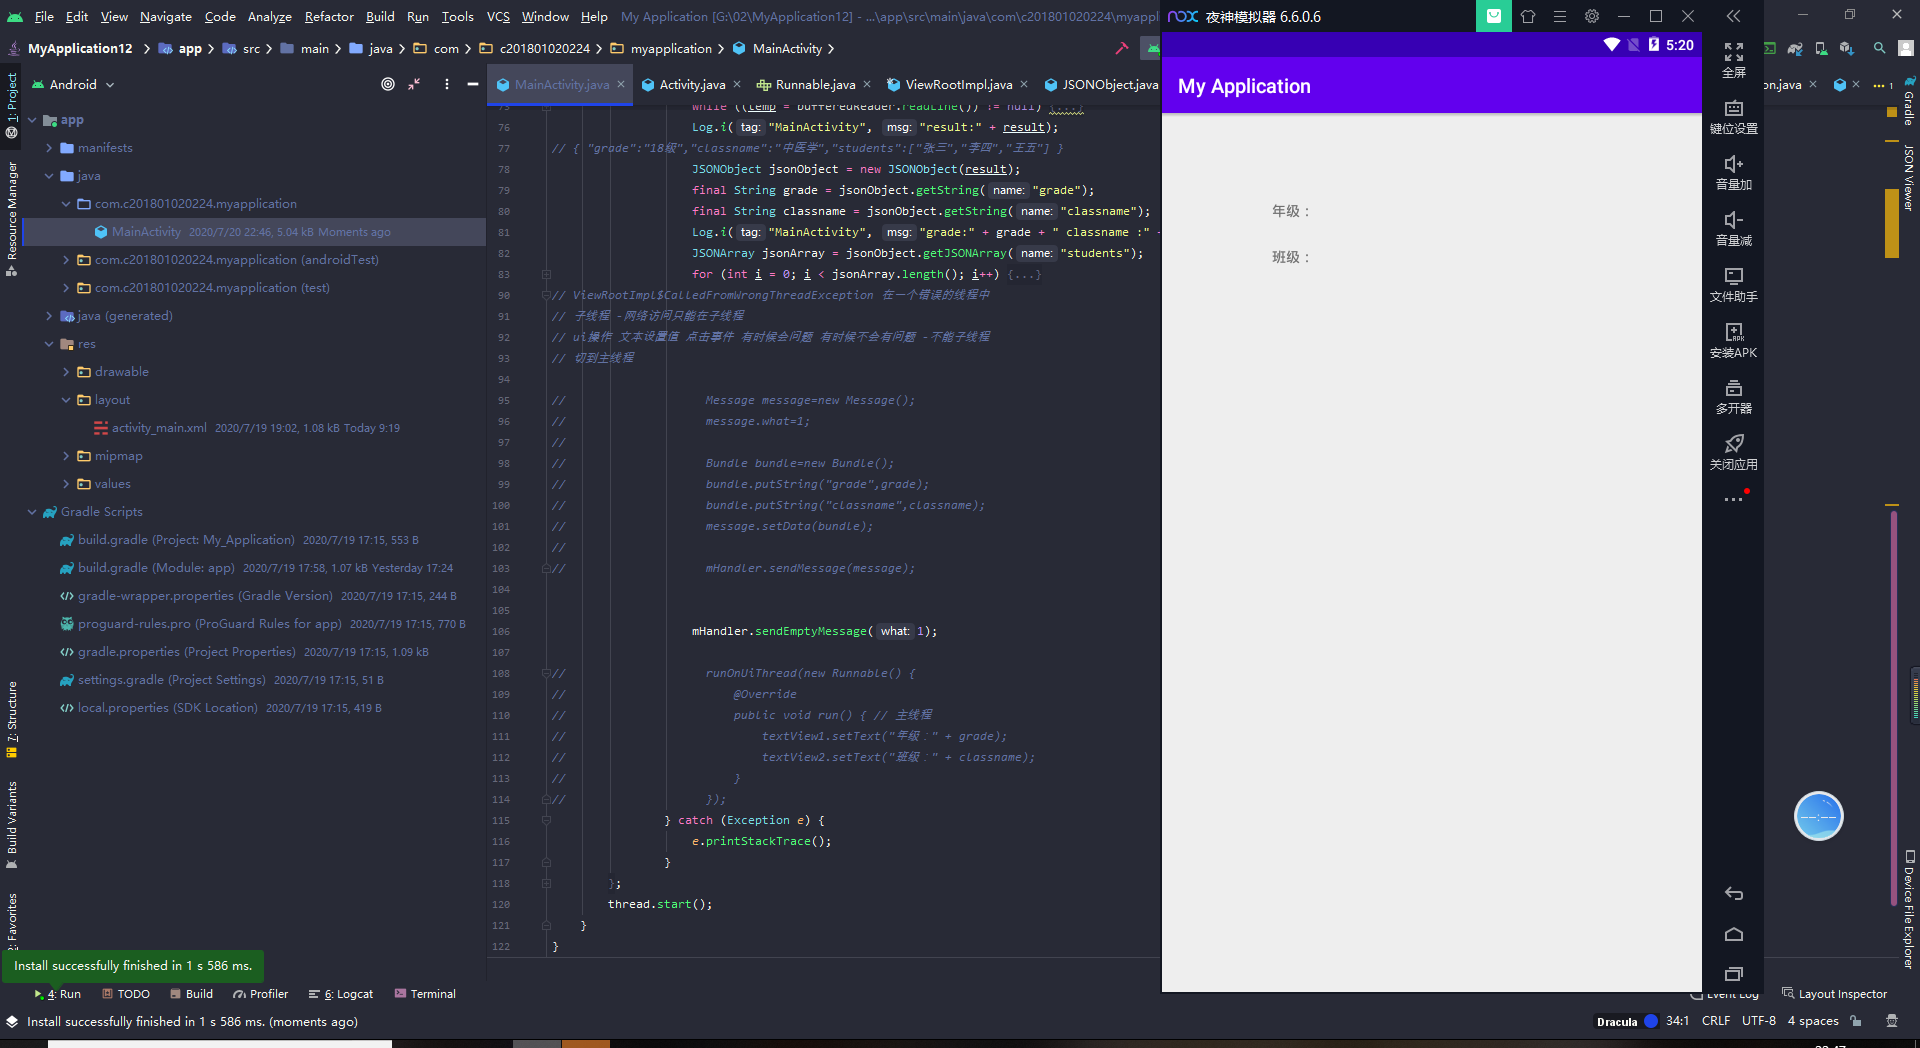Select activity_main.xml in the project tree
The width and height of the screenshot is (1920, 1048).
point(160,427)
